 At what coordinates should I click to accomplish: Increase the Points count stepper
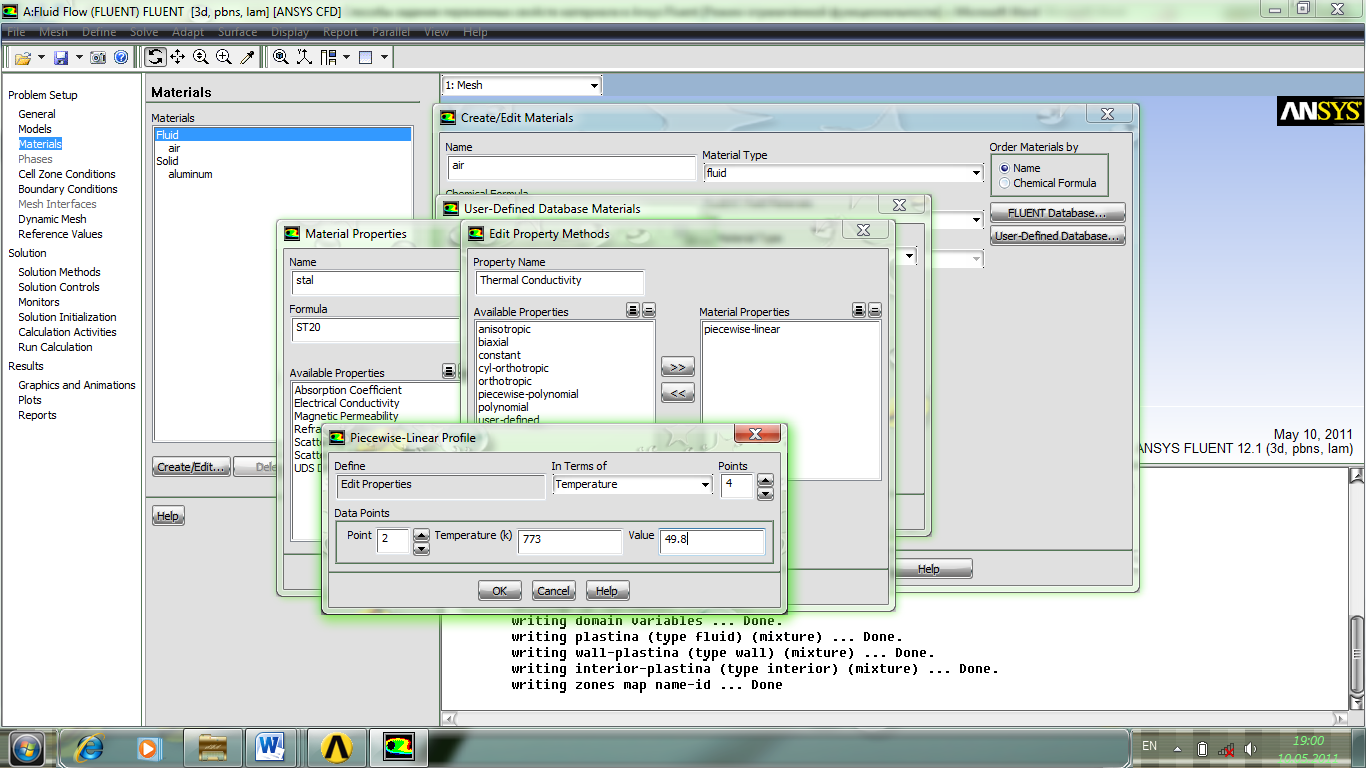[x=765, y=480]
